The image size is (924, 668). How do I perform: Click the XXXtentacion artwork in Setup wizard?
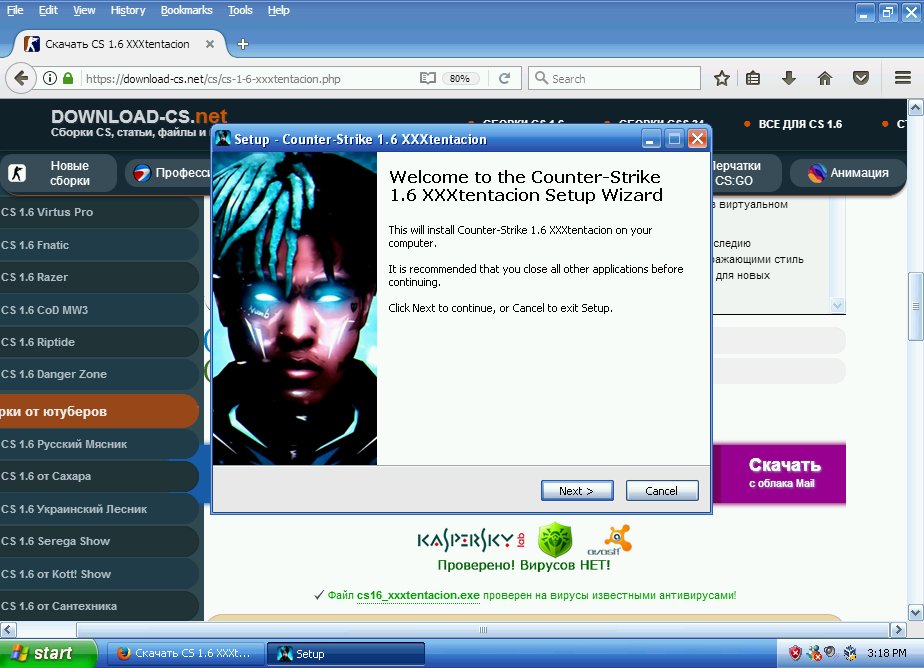click(x=295, y=308)
